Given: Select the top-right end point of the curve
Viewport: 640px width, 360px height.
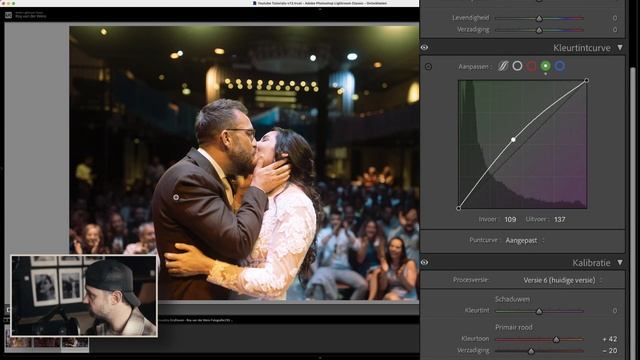Looking at the screenshot, I should (587, 80).
